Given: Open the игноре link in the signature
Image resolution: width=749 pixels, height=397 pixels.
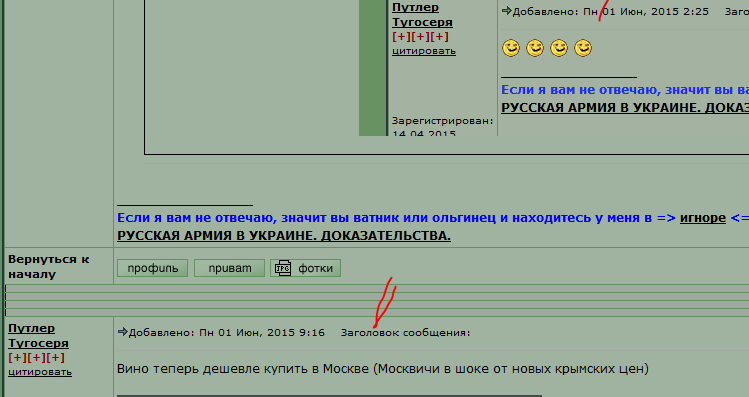Looking at the screenshot, I should 703,218.
